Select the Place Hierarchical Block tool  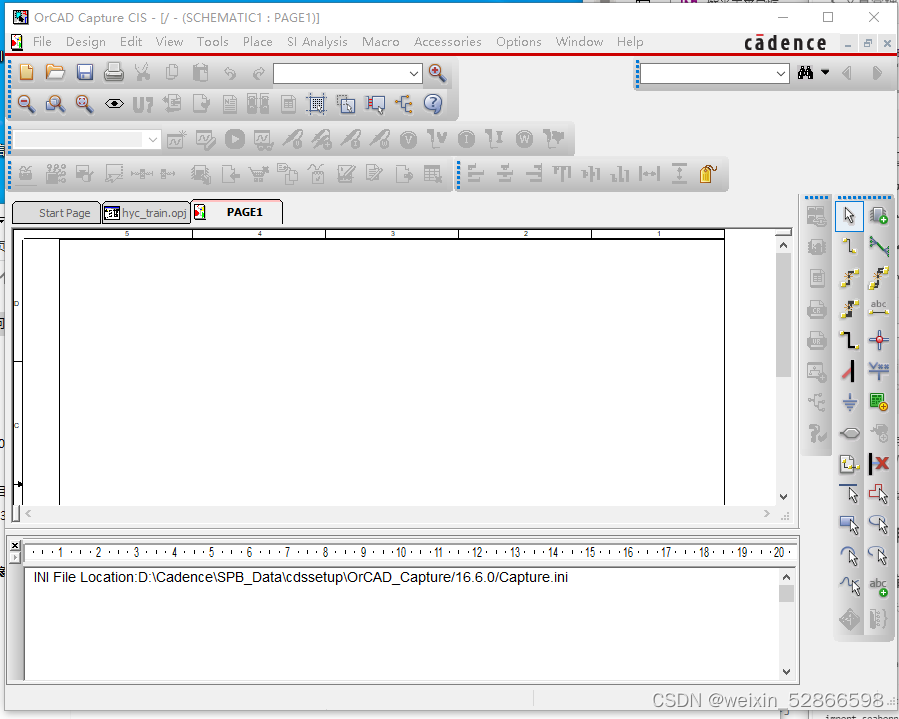click(x=878, y=401)
